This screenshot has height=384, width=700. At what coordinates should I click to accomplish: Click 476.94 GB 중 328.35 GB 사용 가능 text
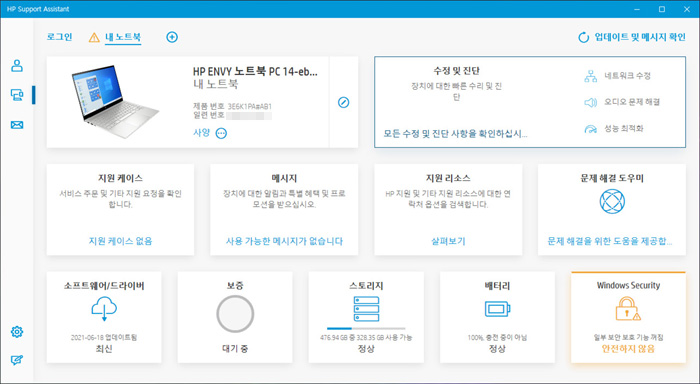pyautogui.click(x=366, y=338)
